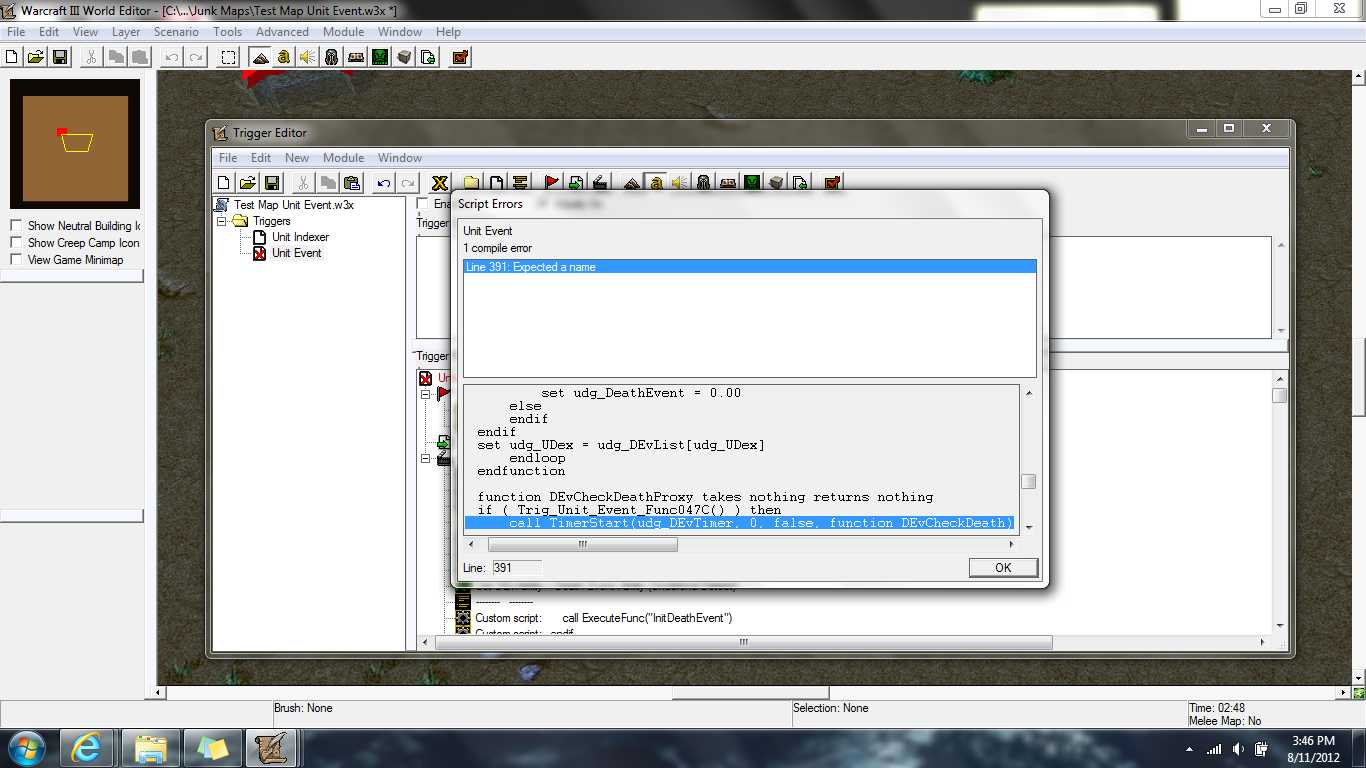1366x768 pixels.
Task: Open the Module menu in Trigger Editor
Action: [343, 158]
